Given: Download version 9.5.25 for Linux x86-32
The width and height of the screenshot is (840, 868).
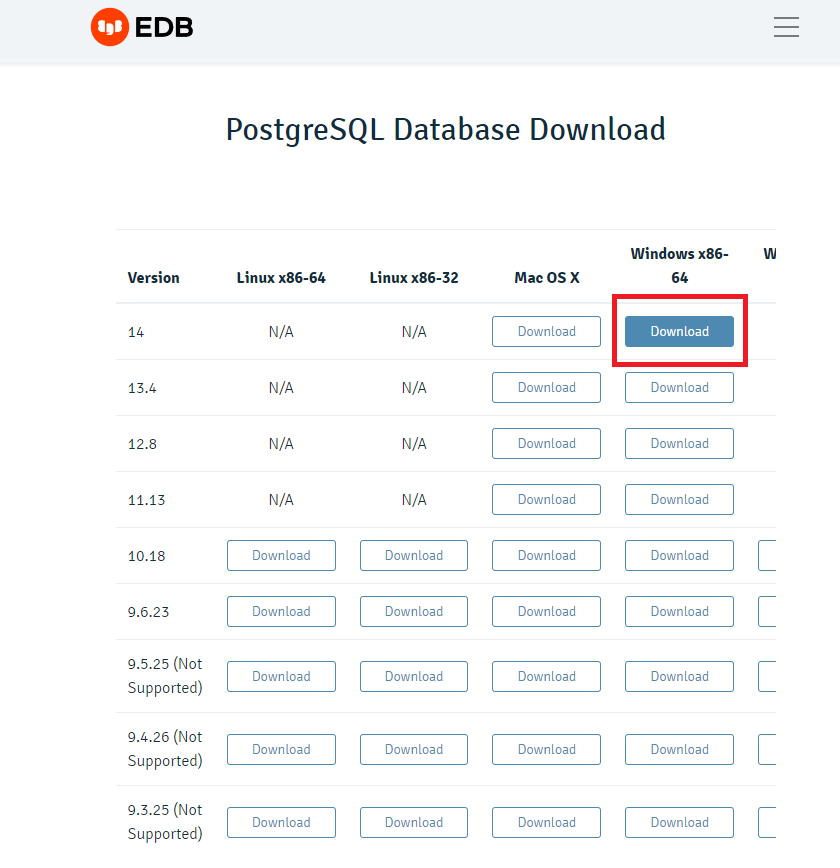Looking at the screenshot, I should [x=414, y=676].
